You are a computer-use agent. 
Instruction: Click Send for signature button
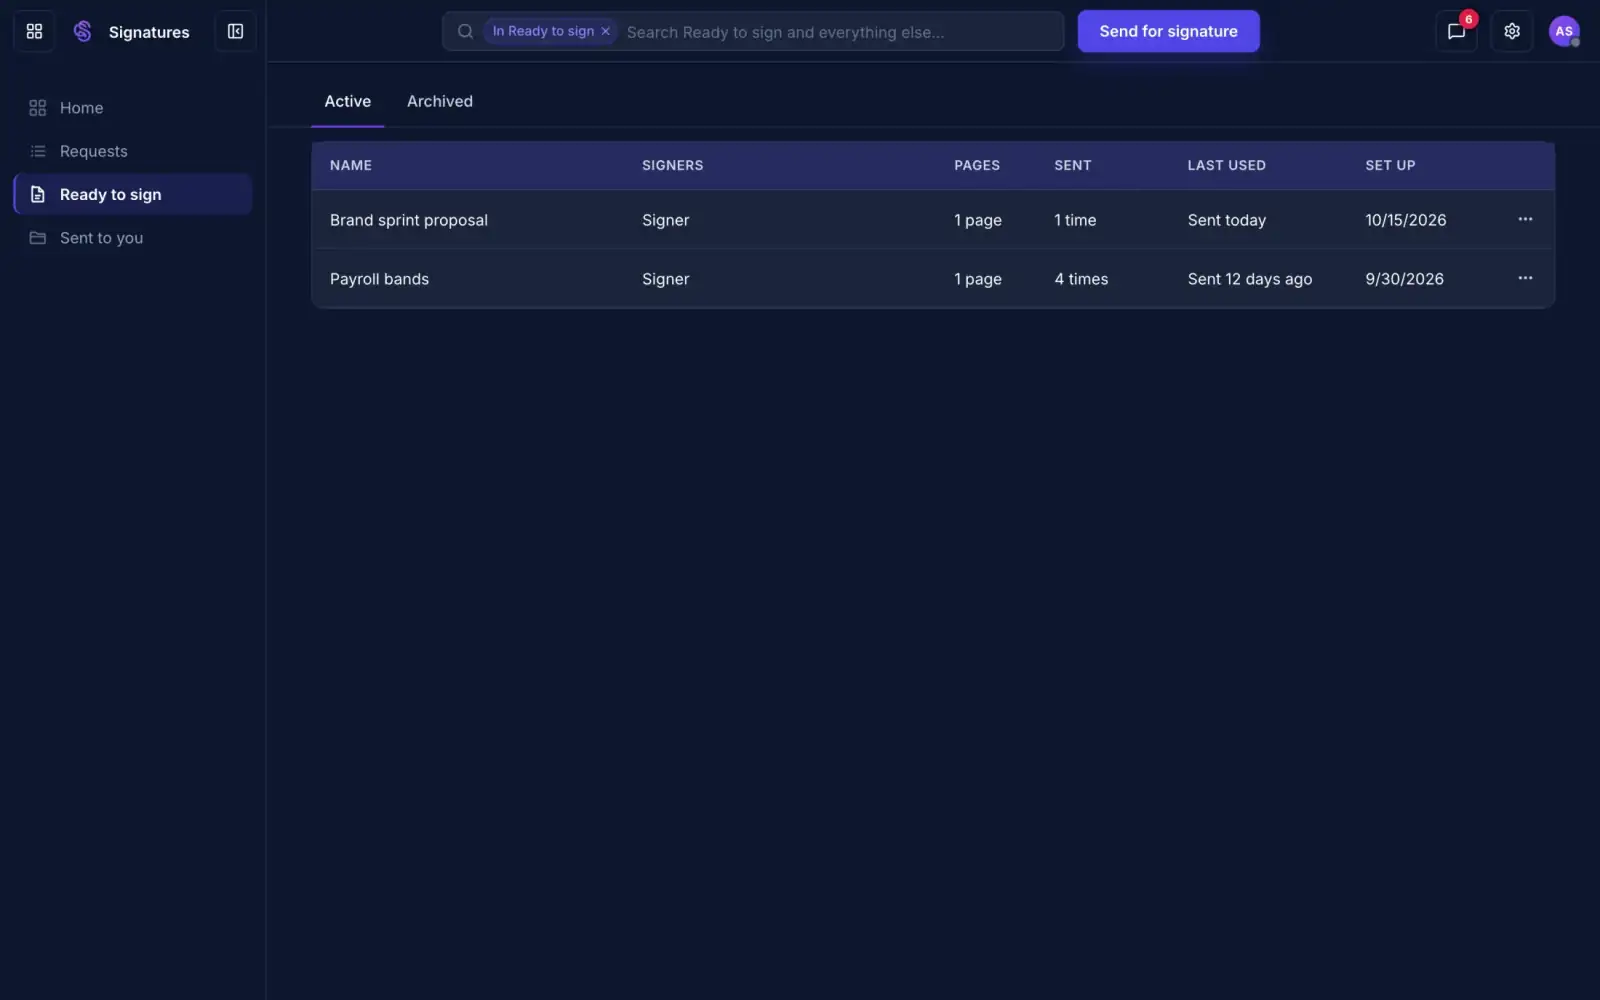pos(1168,31)
